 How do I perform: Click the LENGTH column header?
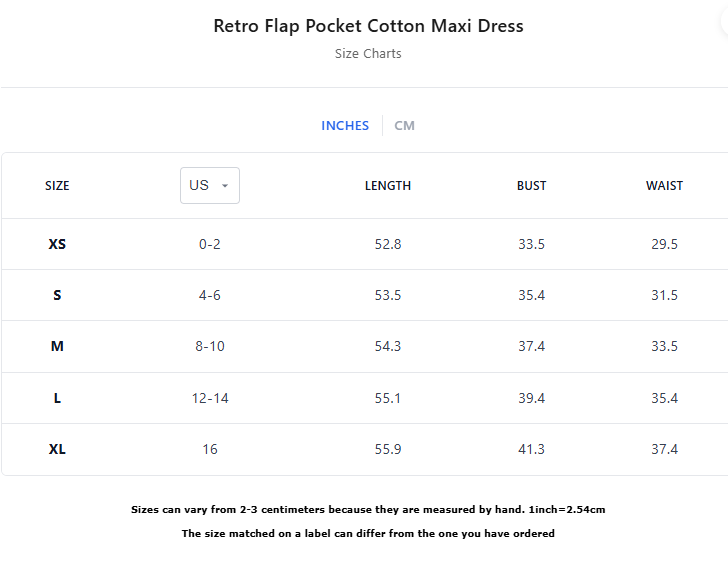coord(388,186)
